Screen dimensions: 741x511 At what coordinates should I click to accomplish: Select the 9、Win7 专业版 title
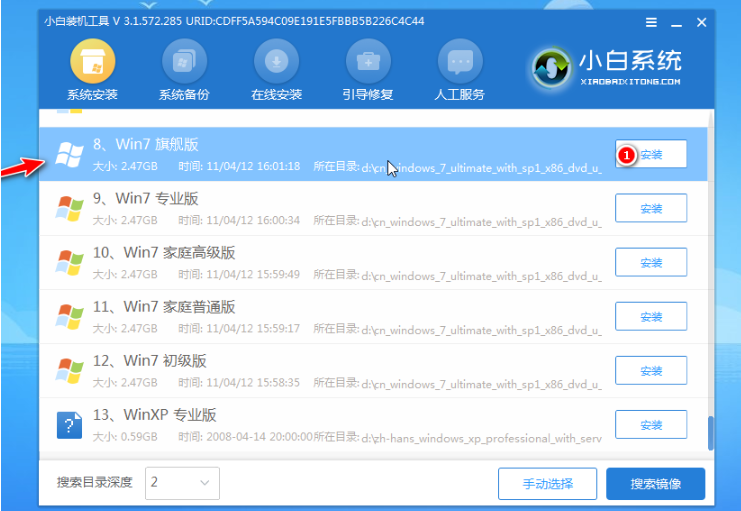pos(146,199)
